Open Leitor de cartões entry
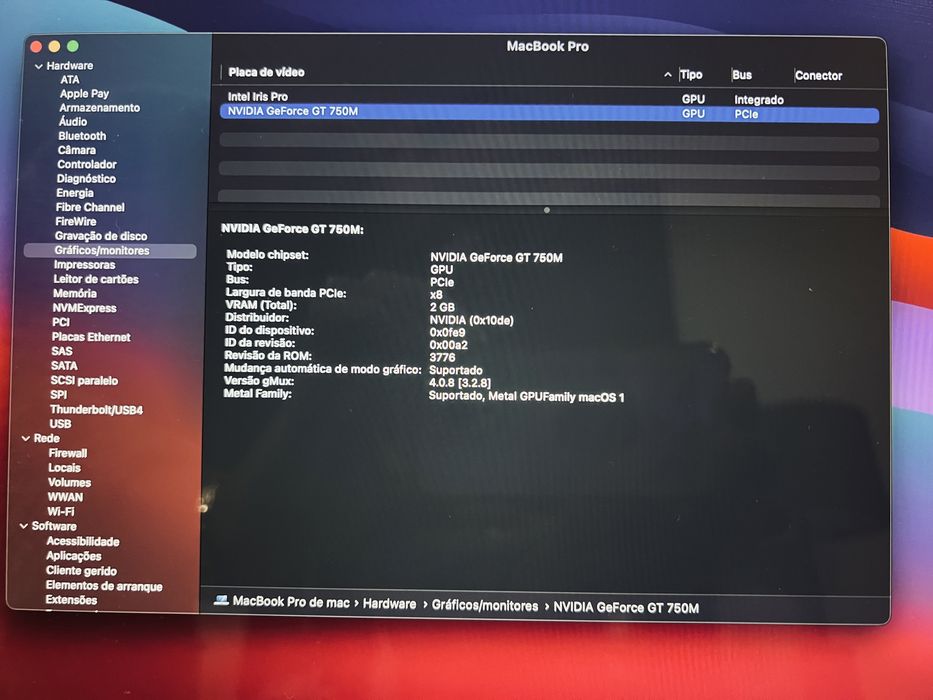Screen dimensions: 933x700 [95, 280]
